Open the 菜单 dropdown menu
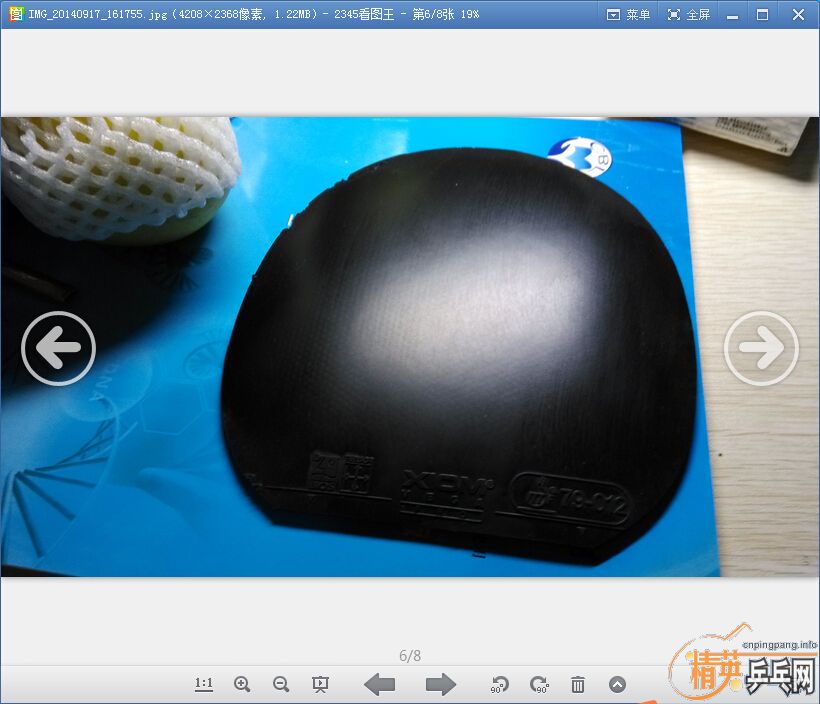 coord(629,14)
